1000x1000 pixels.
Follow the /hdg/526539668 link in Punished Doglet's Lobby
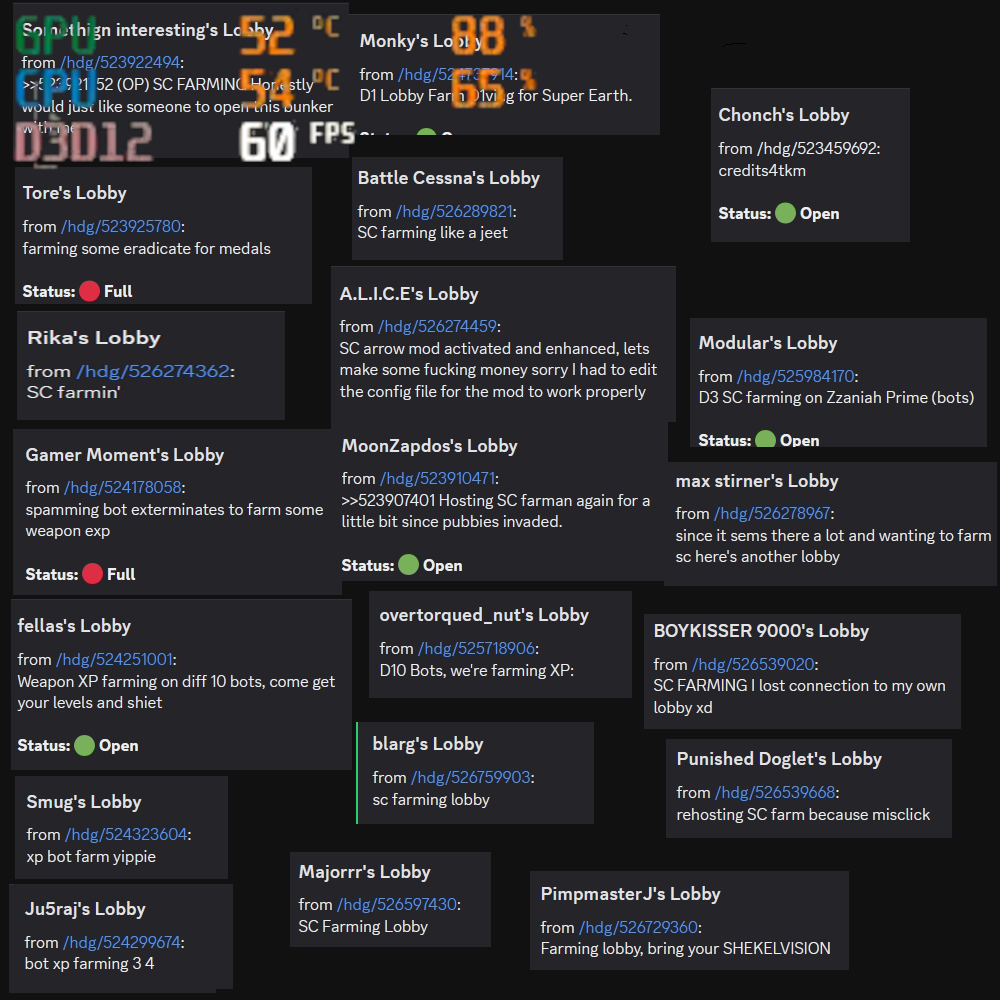775,793
